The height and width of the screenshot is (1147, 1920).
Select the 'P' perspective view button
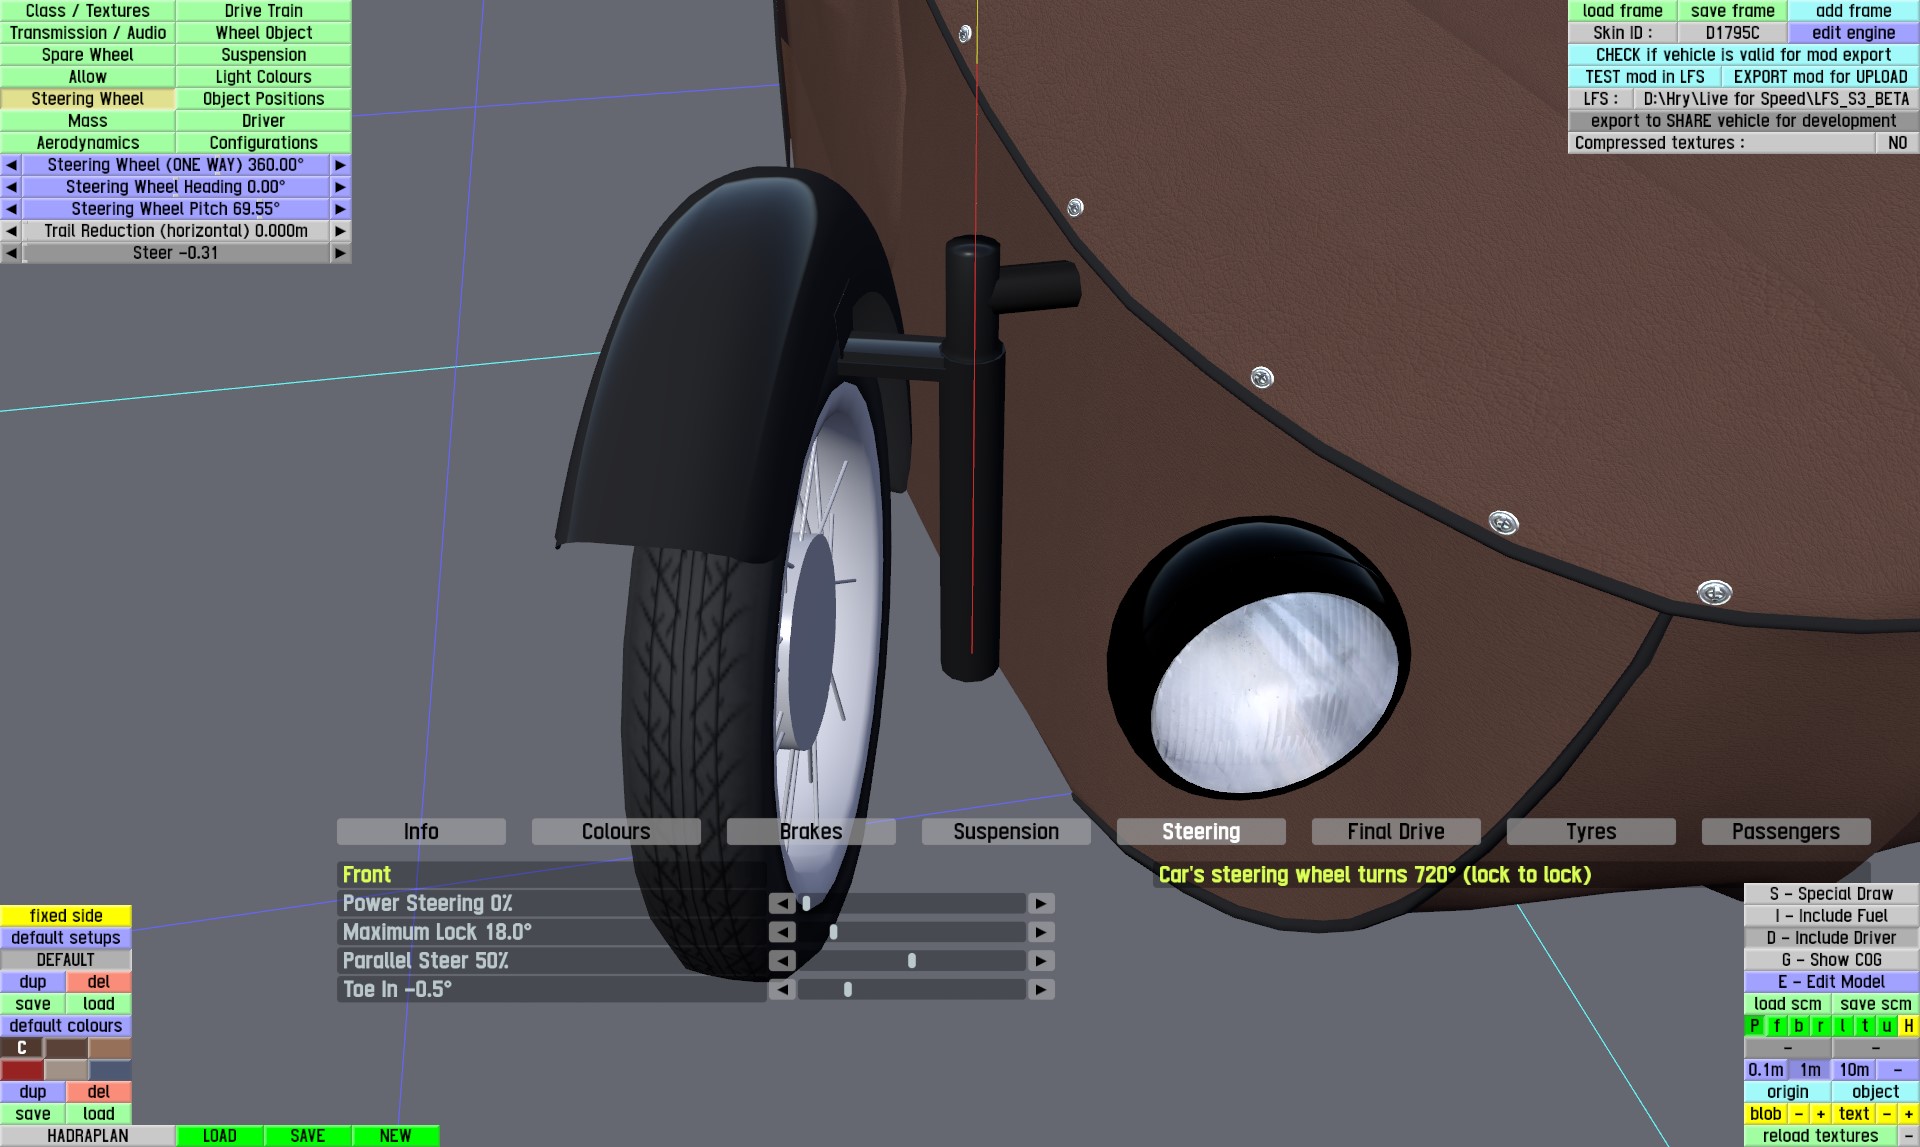tap(1755, 1026)
